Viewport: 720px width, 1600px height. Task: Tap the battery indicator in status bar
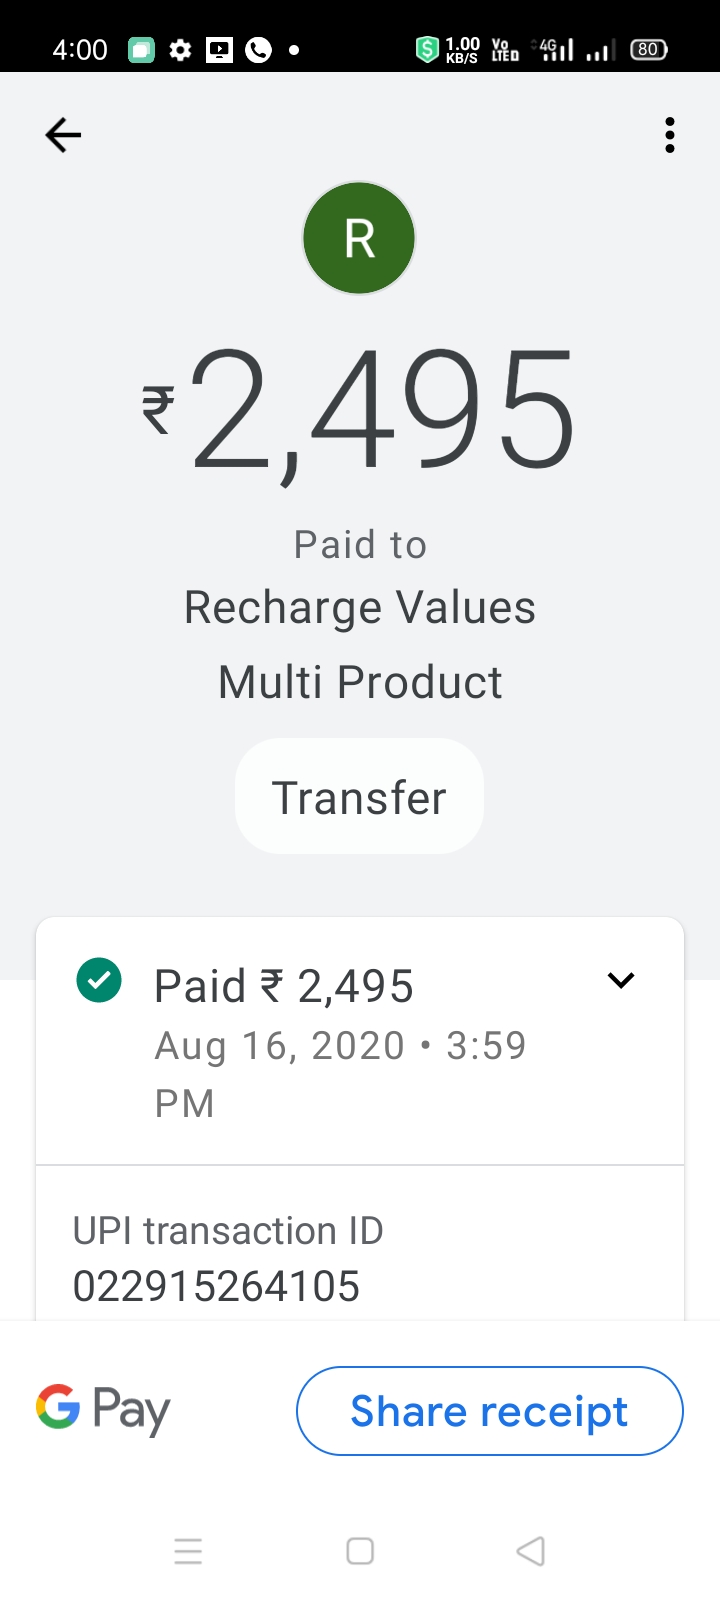click(x=649, y=49)
